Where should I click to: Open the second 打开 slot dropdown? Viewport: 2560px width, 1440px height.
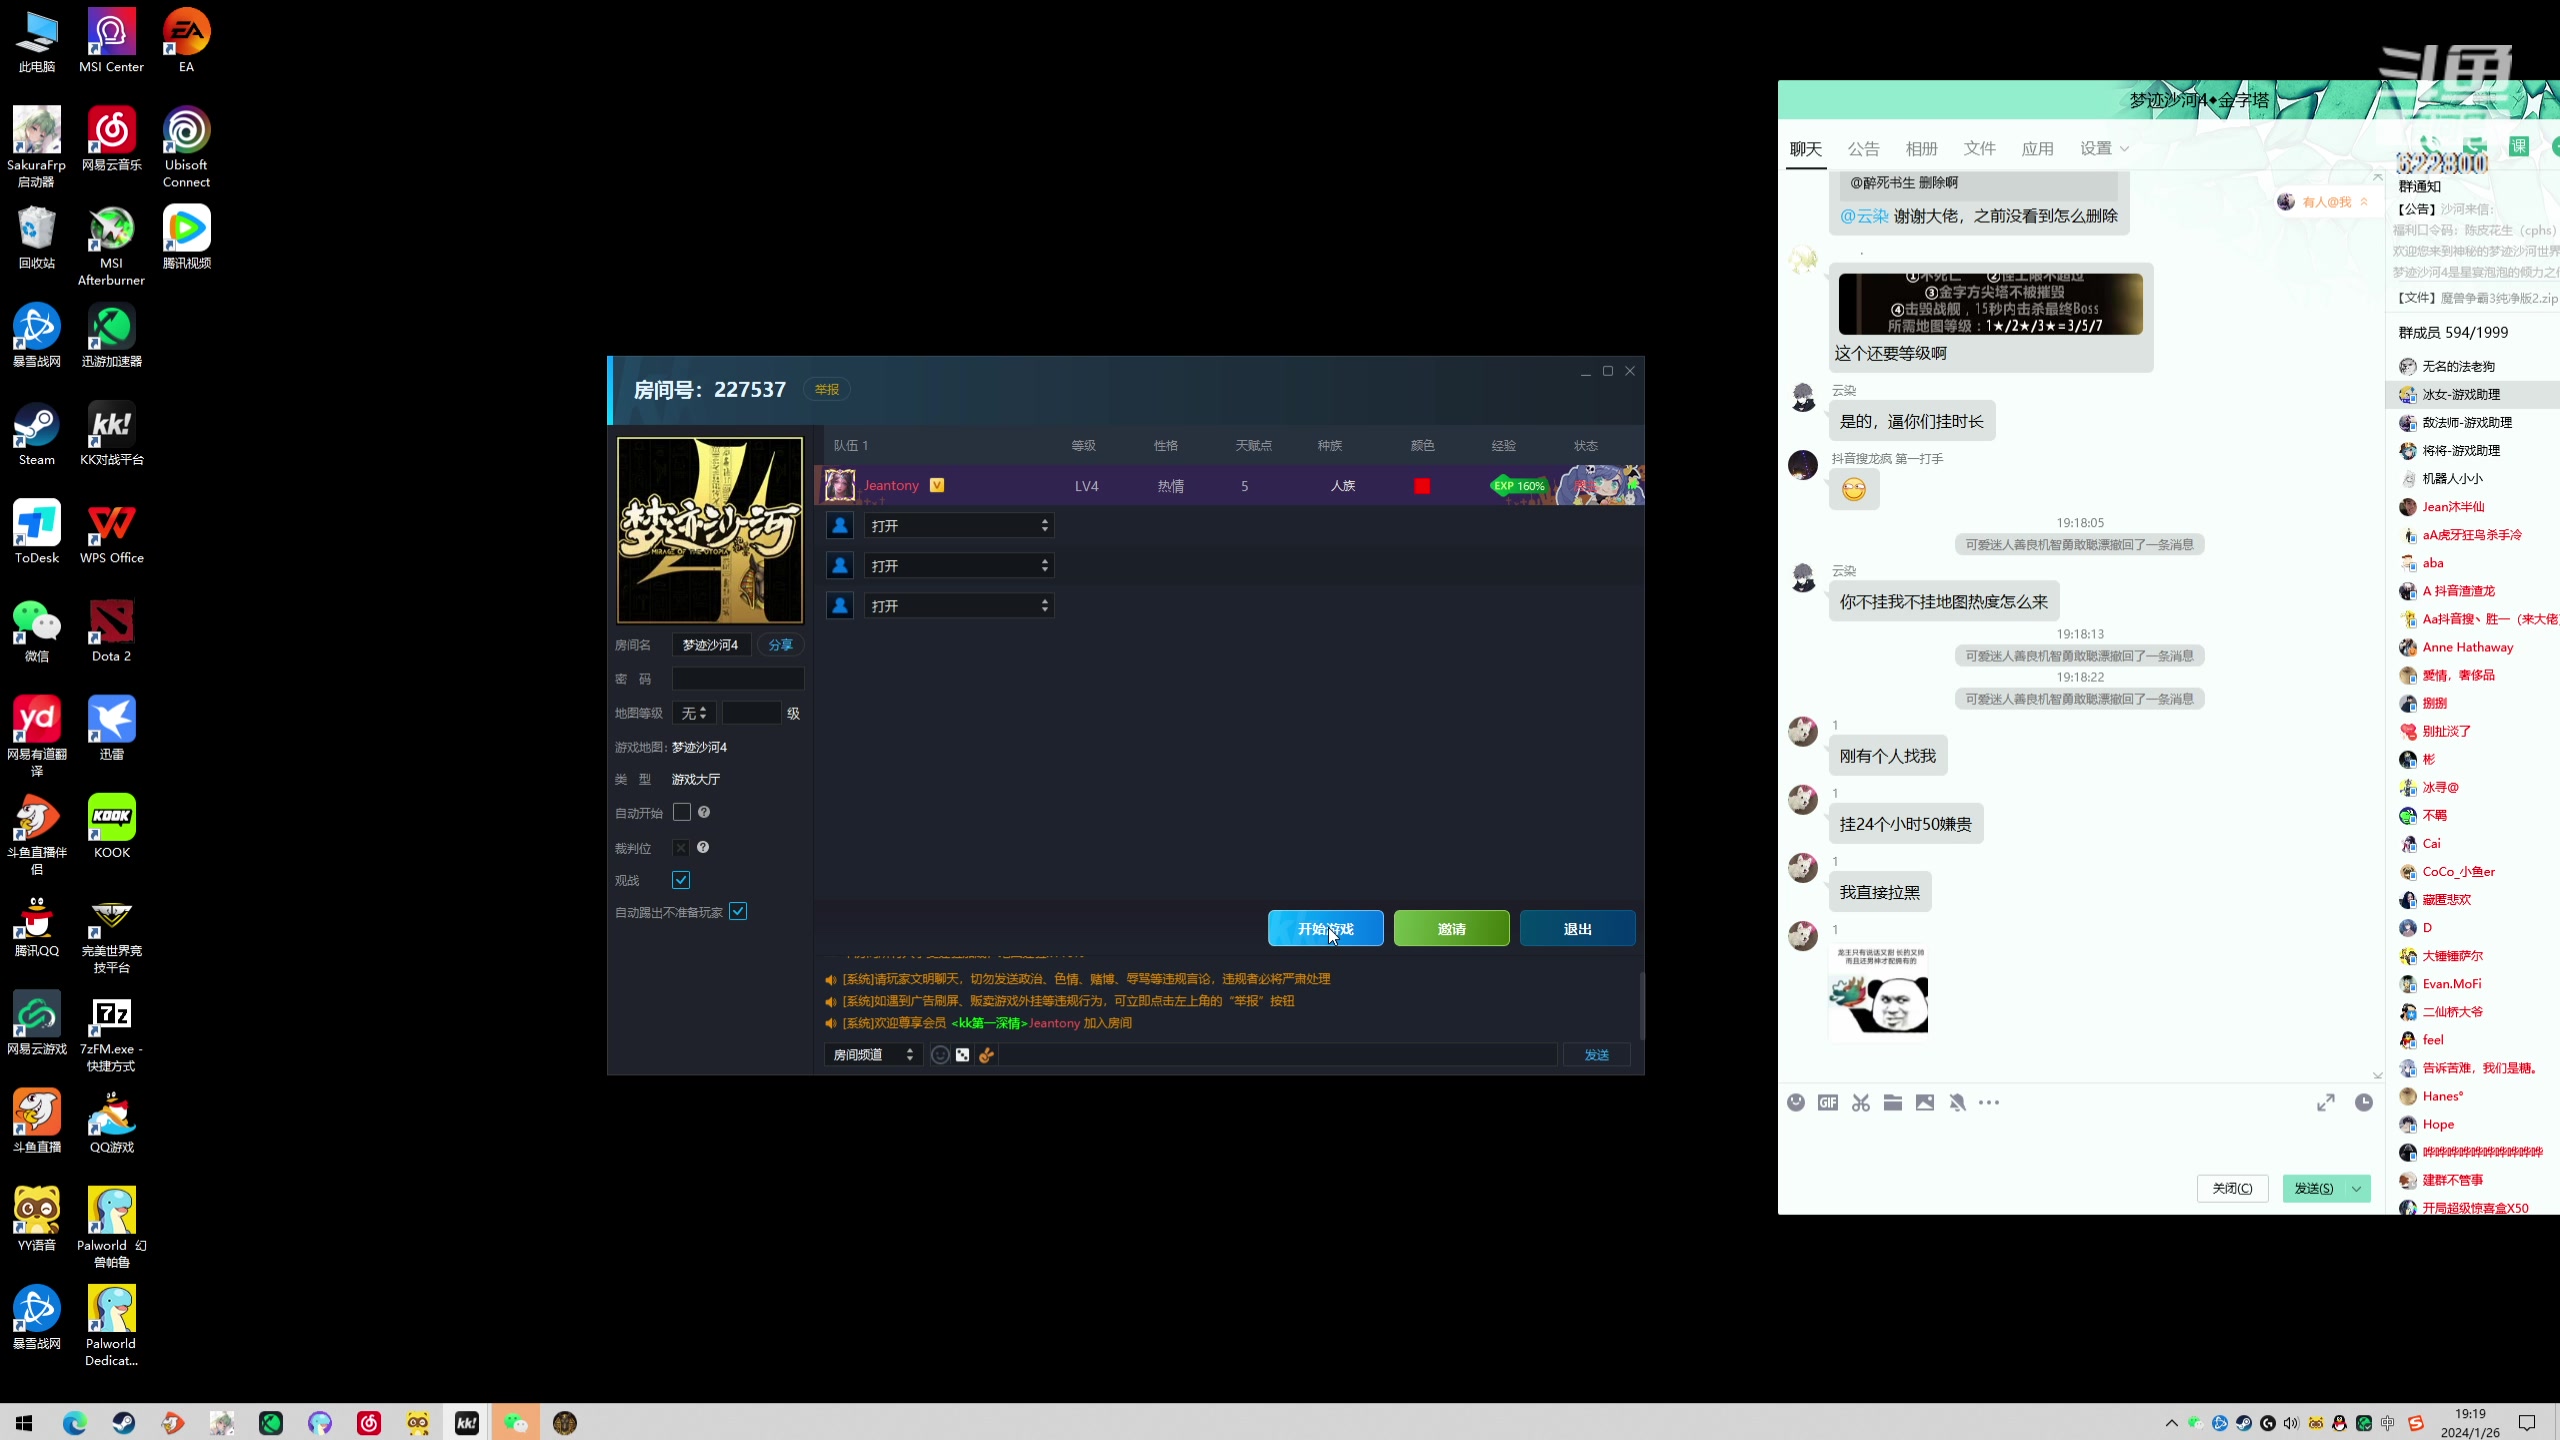point(959,565)
